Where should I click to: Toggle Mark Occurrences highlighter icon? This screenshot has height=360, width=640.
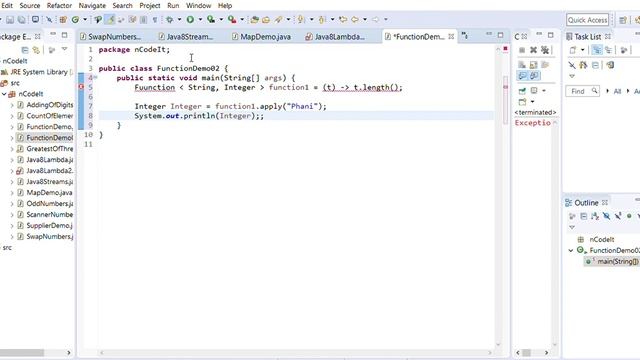[x=110, y=19]
